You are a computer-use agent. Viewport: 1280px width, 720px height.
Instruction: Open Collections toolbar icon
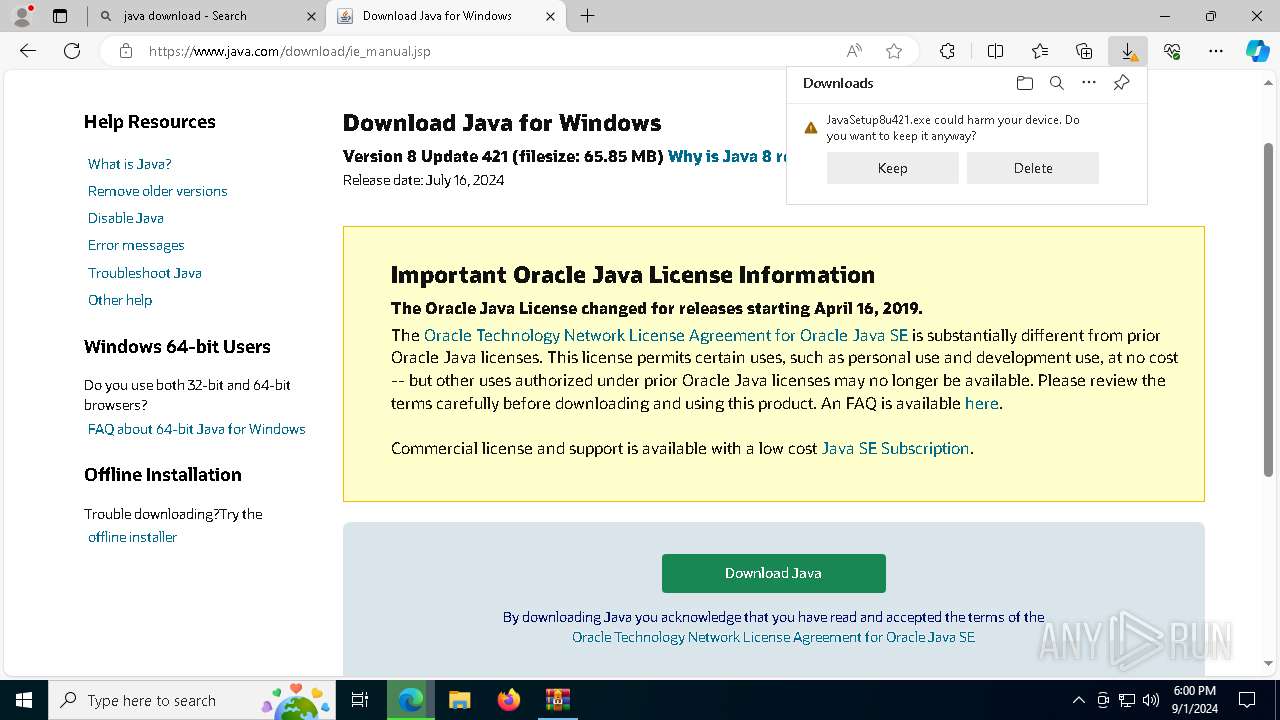[x=1084, y=51]
